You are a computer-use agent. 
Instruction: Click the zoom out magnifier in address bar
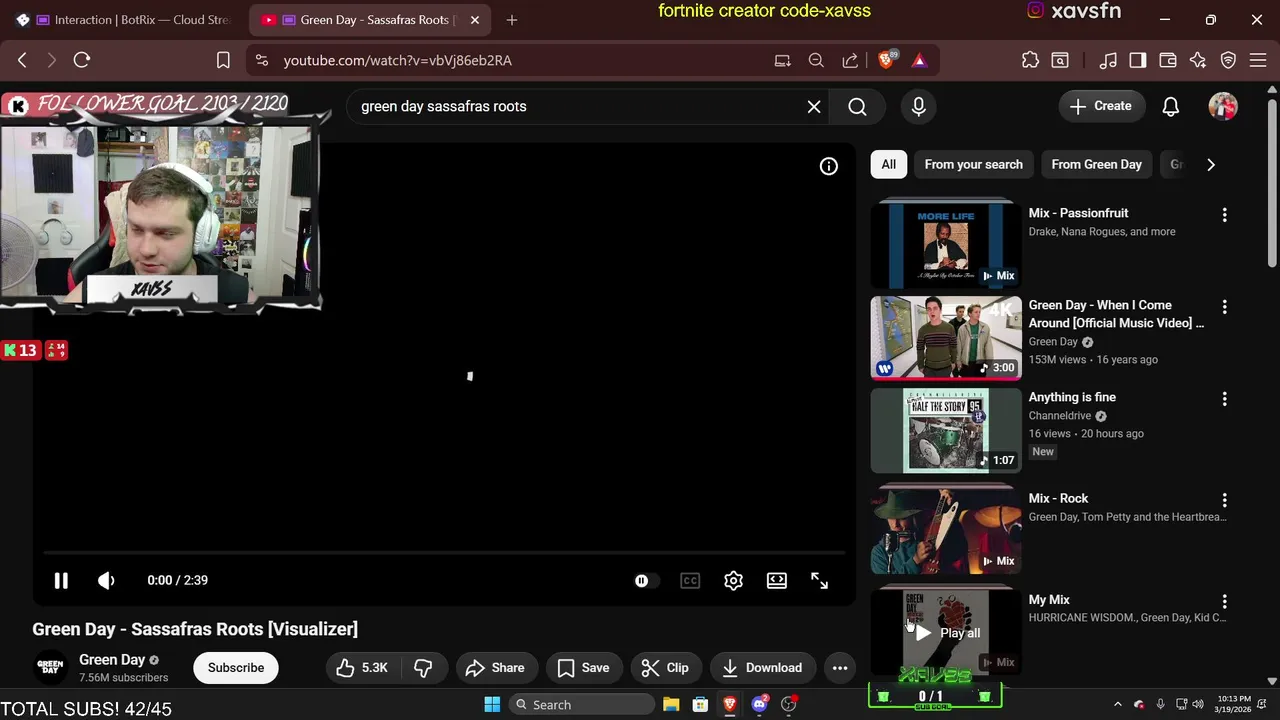point(816,60)
